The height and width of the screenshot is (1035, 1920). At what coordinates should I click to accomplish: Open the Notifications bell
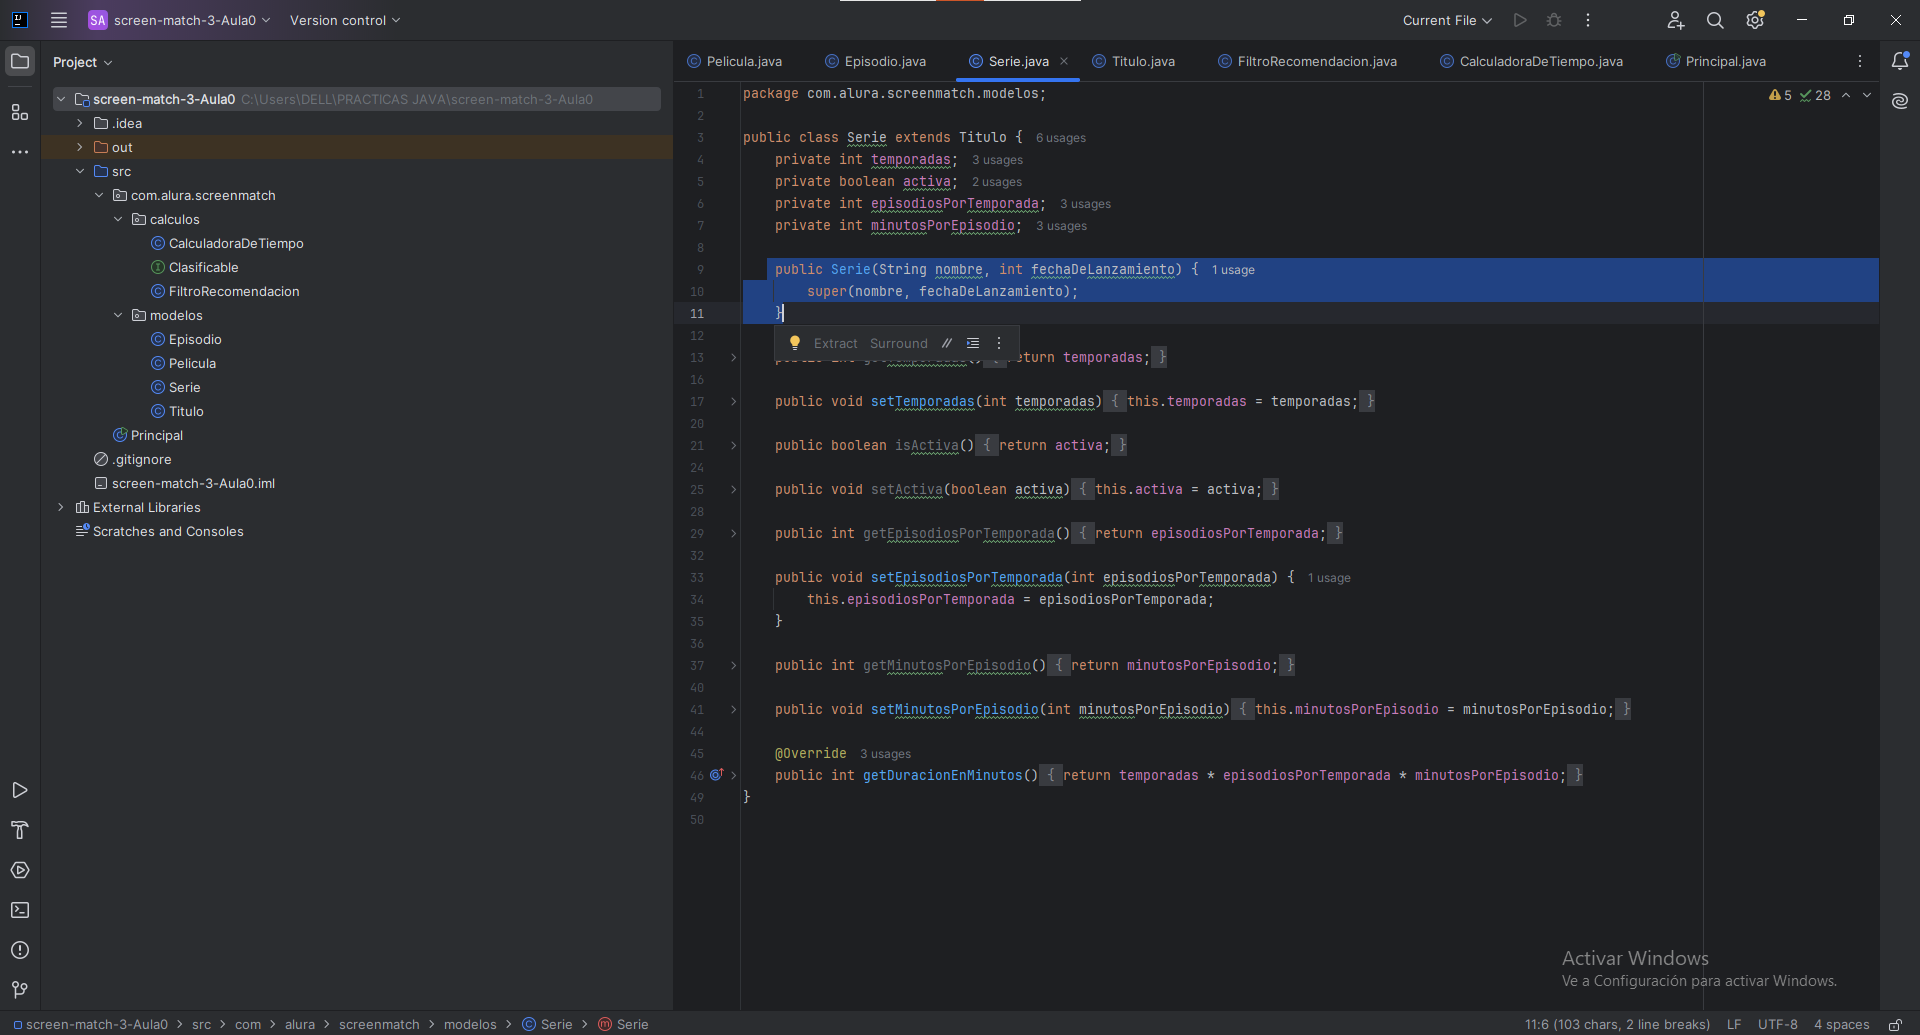[x=1900, y=61]
